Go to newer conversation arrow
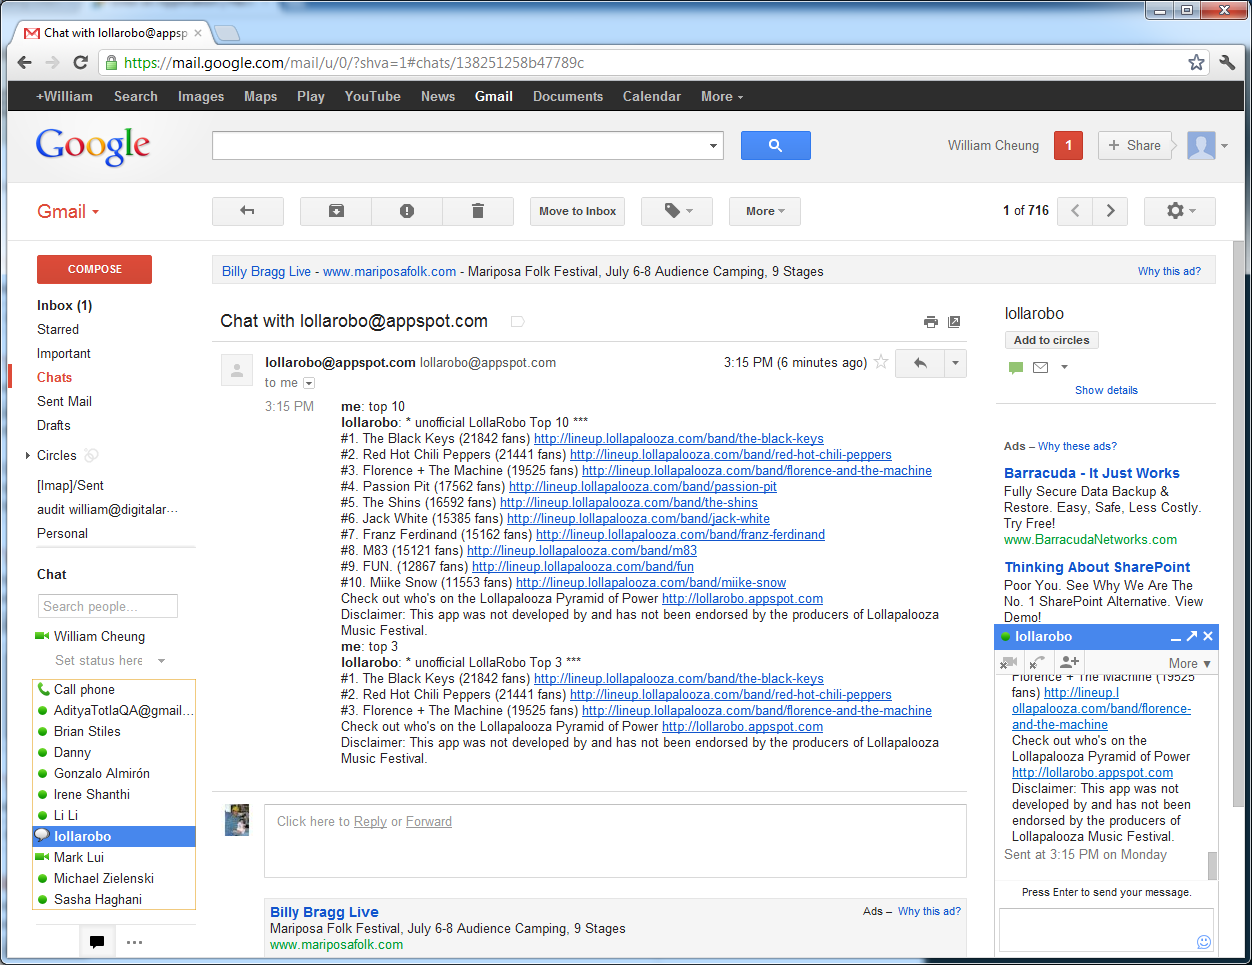The image size is (1252, 965). 1074,211
